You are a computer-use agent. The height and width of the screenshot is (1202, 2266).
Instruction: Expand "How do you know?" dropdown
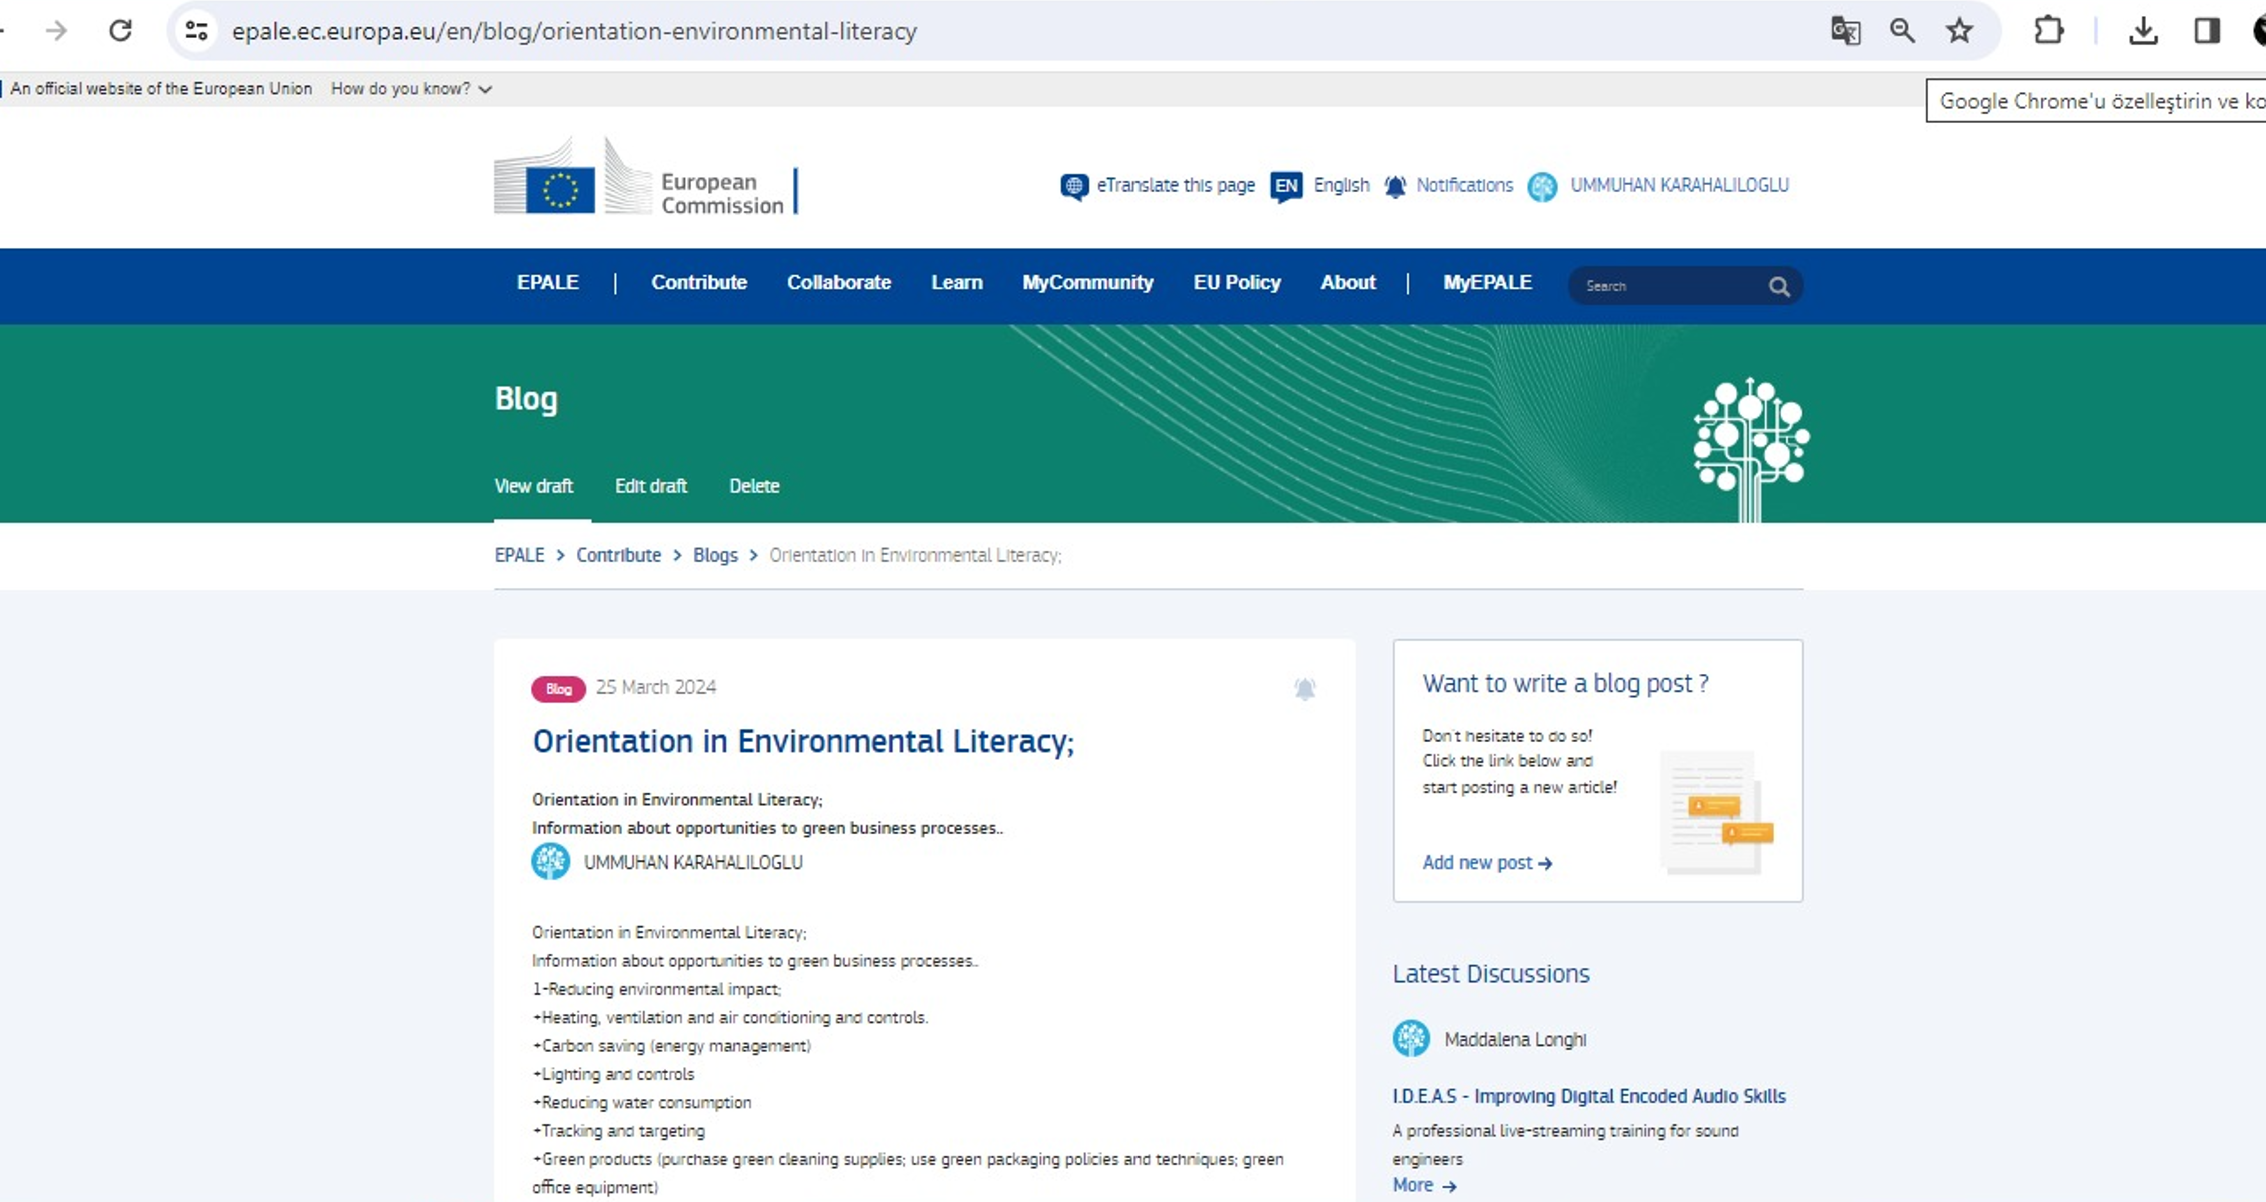pos(411,89)
